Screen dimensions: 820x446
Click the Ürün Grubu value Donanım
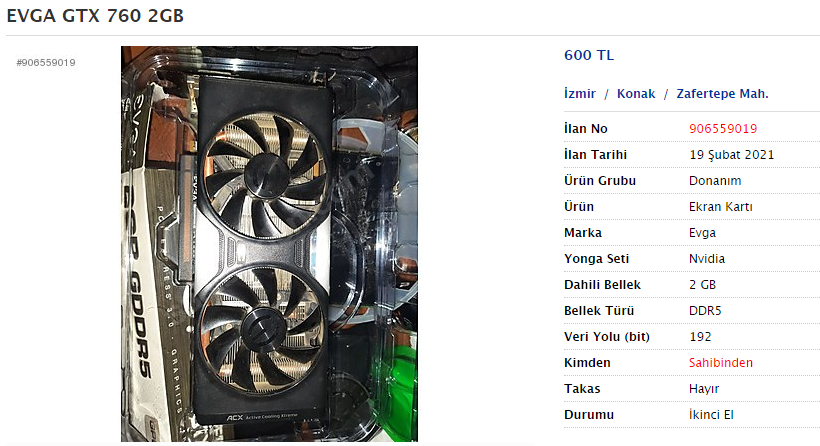(715, 180)
